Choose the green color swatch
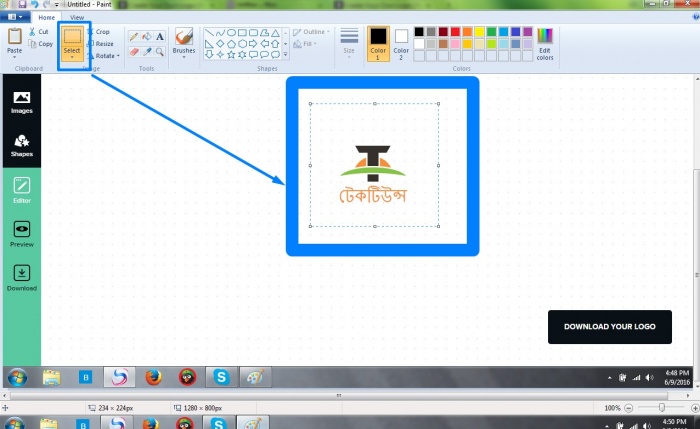Viewport: 700px width, 429px height. [491, 32]
